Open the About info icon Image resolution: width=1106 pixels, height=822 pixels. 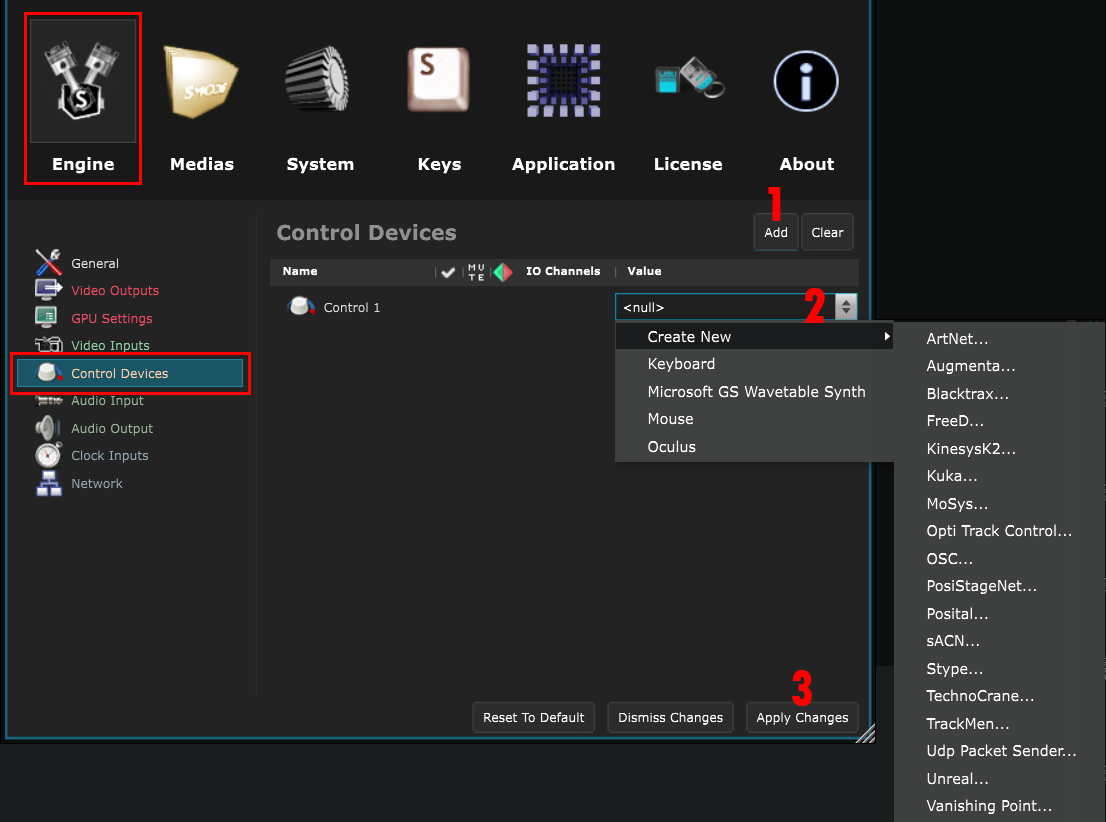(x=806, y=82)
